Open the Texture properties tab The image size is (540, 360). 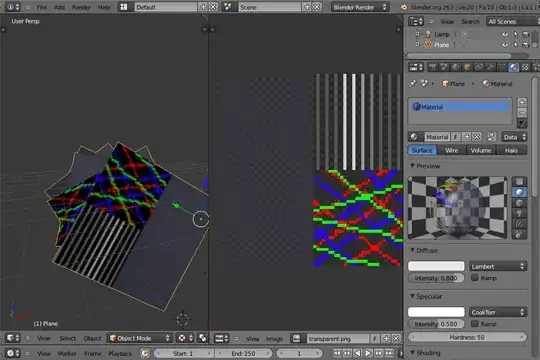pos(525,67)
